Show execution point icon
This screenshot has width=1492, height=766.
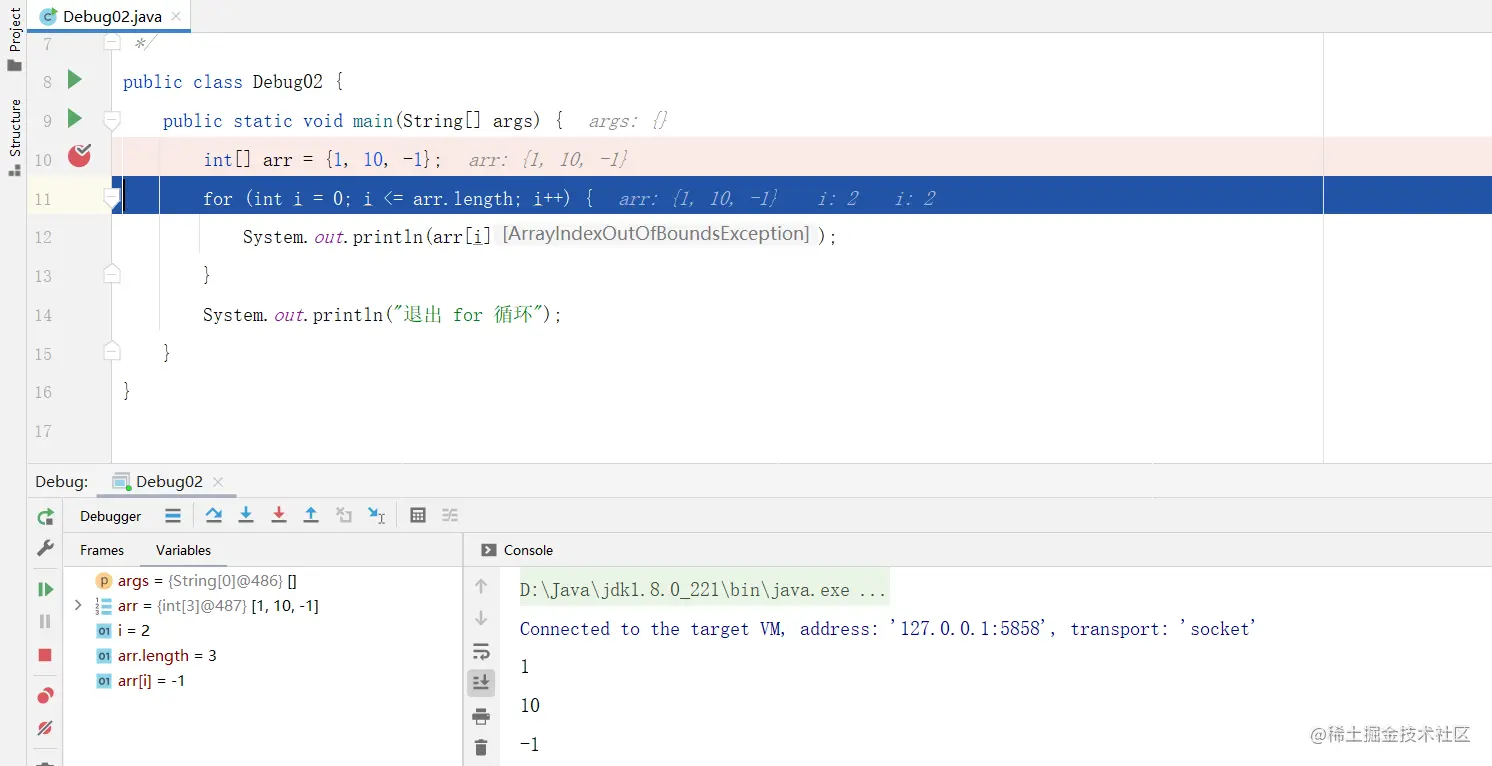(173, 516)
